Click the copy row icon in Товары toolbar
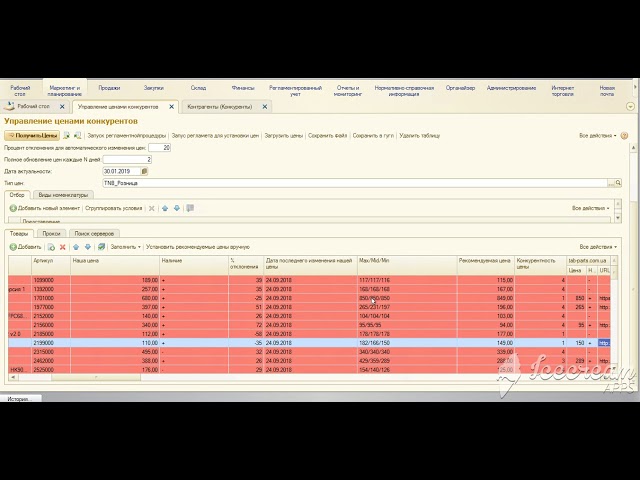Viewport: 640px width, 480px height. tap(51, 247)
